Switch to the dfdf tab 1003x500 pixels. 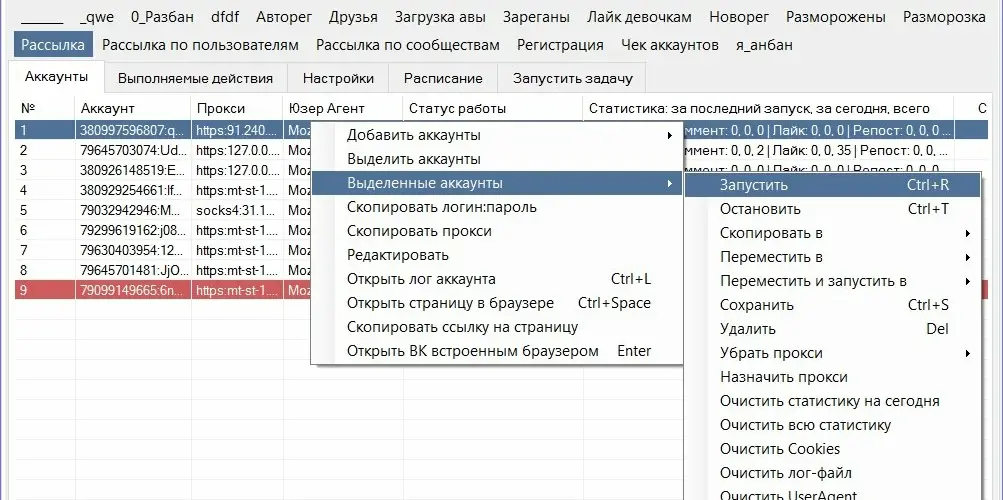click(x=225, y=17)
